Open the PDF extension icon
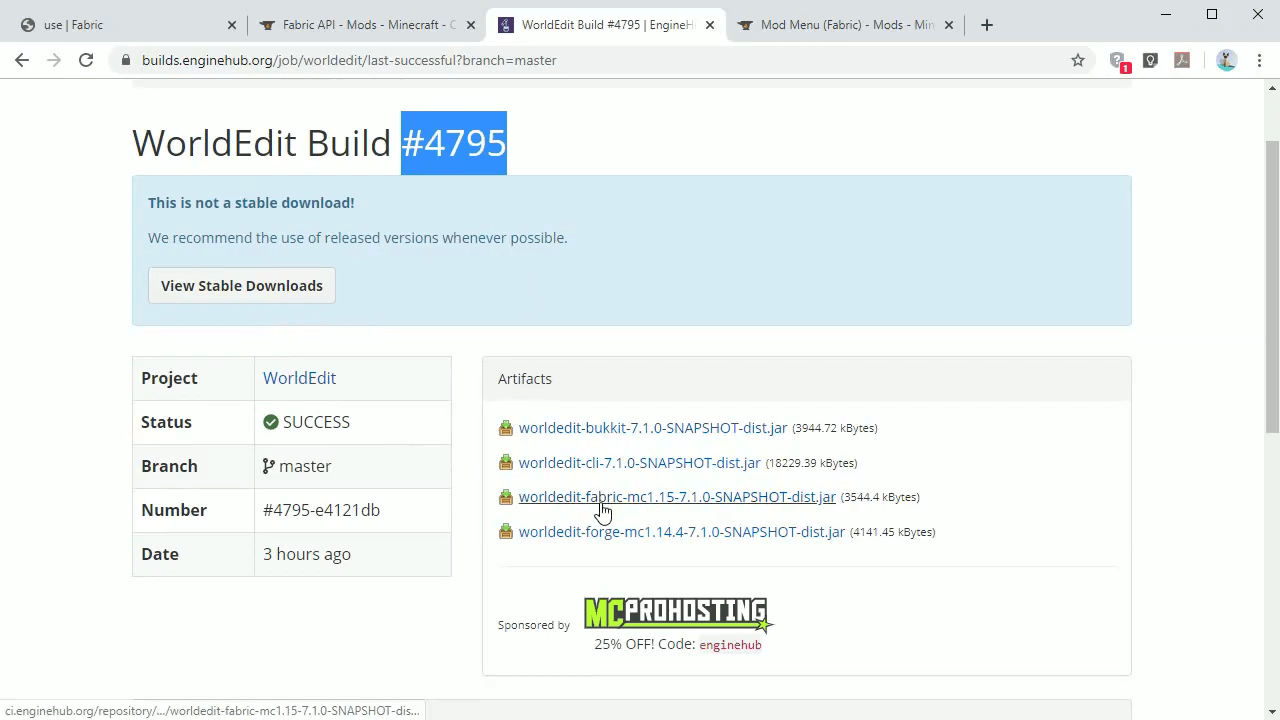The width and height of the screenshot is (1280, 720). coord(1182,60)
